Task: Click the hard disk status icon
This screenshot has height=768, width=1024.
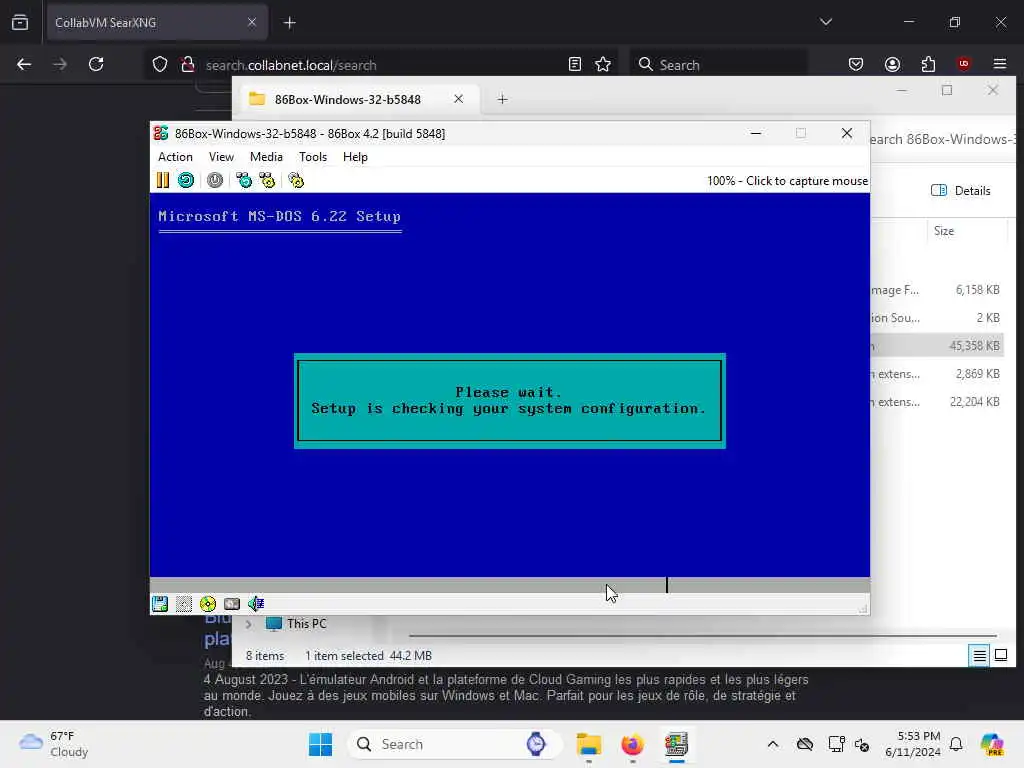Action: pyautogui.click(x=232, y=604)
